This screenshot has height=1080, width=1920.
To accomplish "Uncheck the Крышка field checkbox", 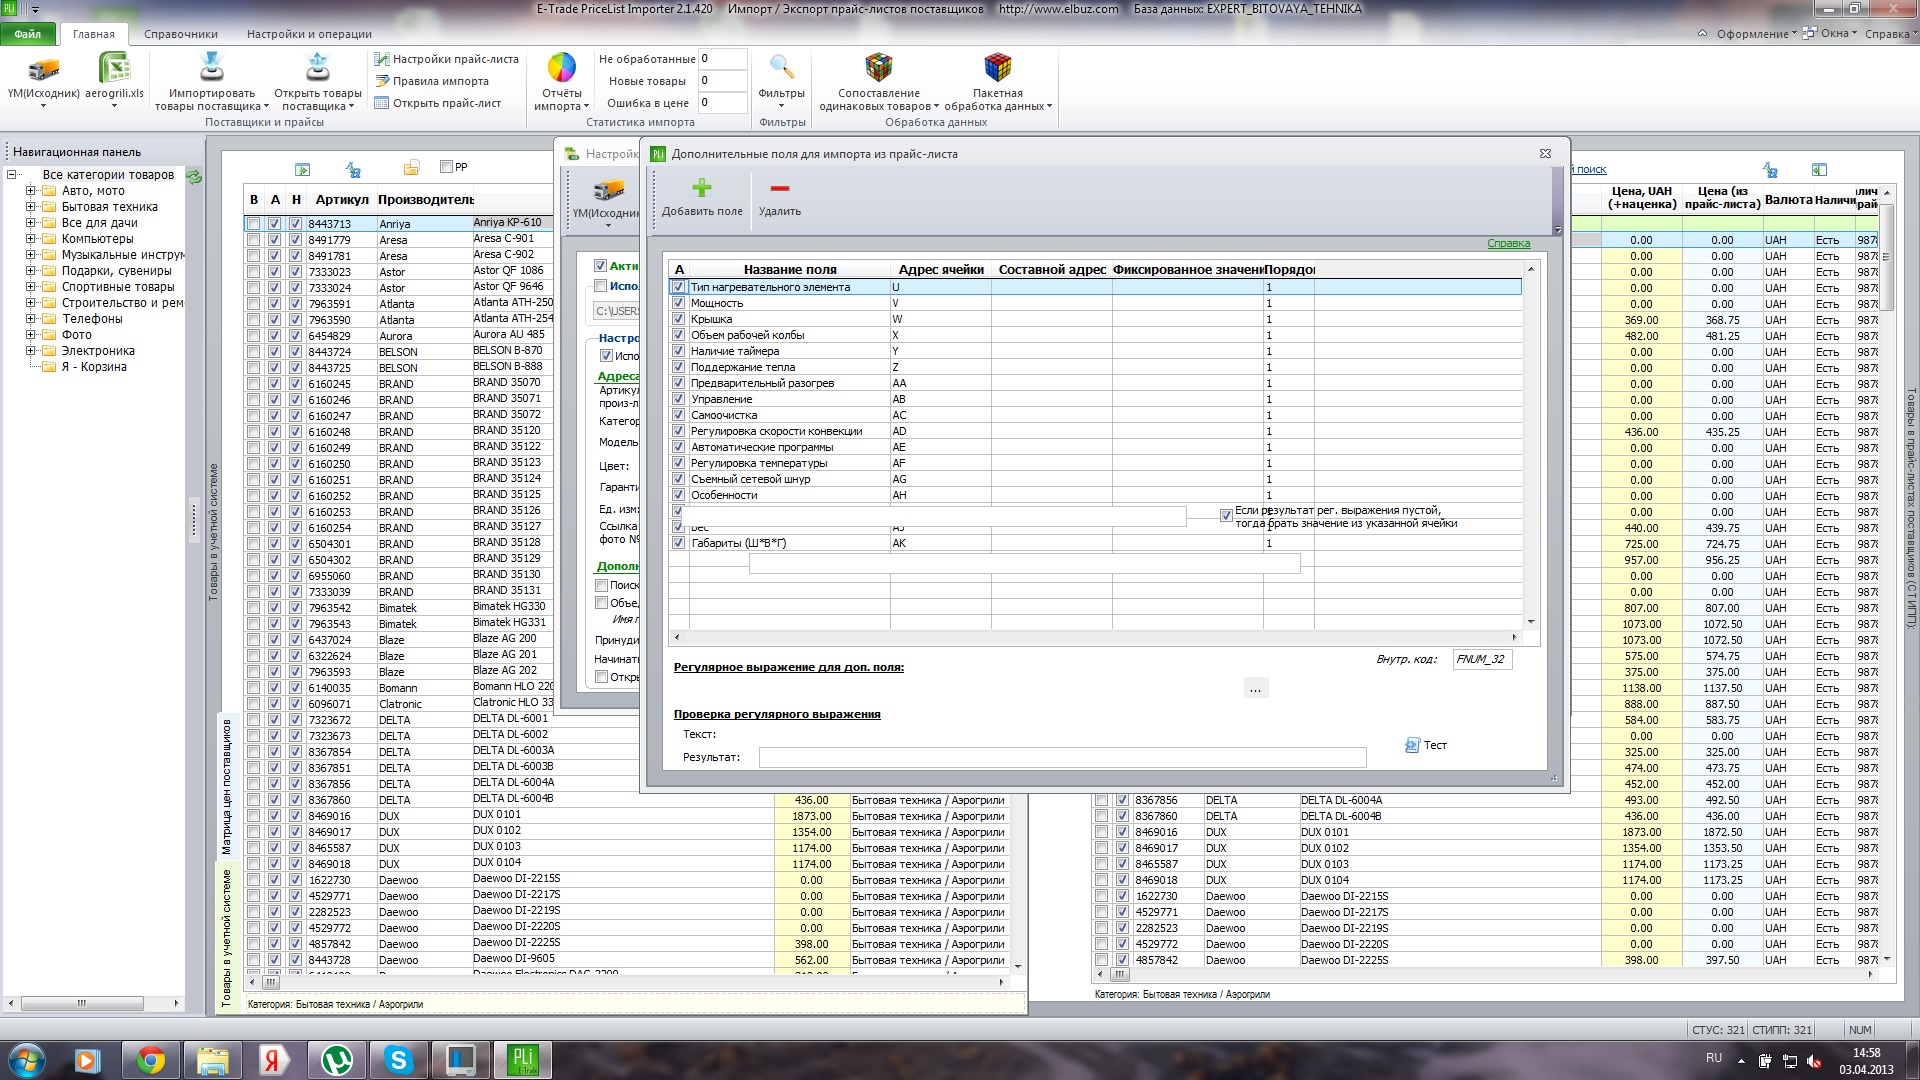I will [679, 319].
